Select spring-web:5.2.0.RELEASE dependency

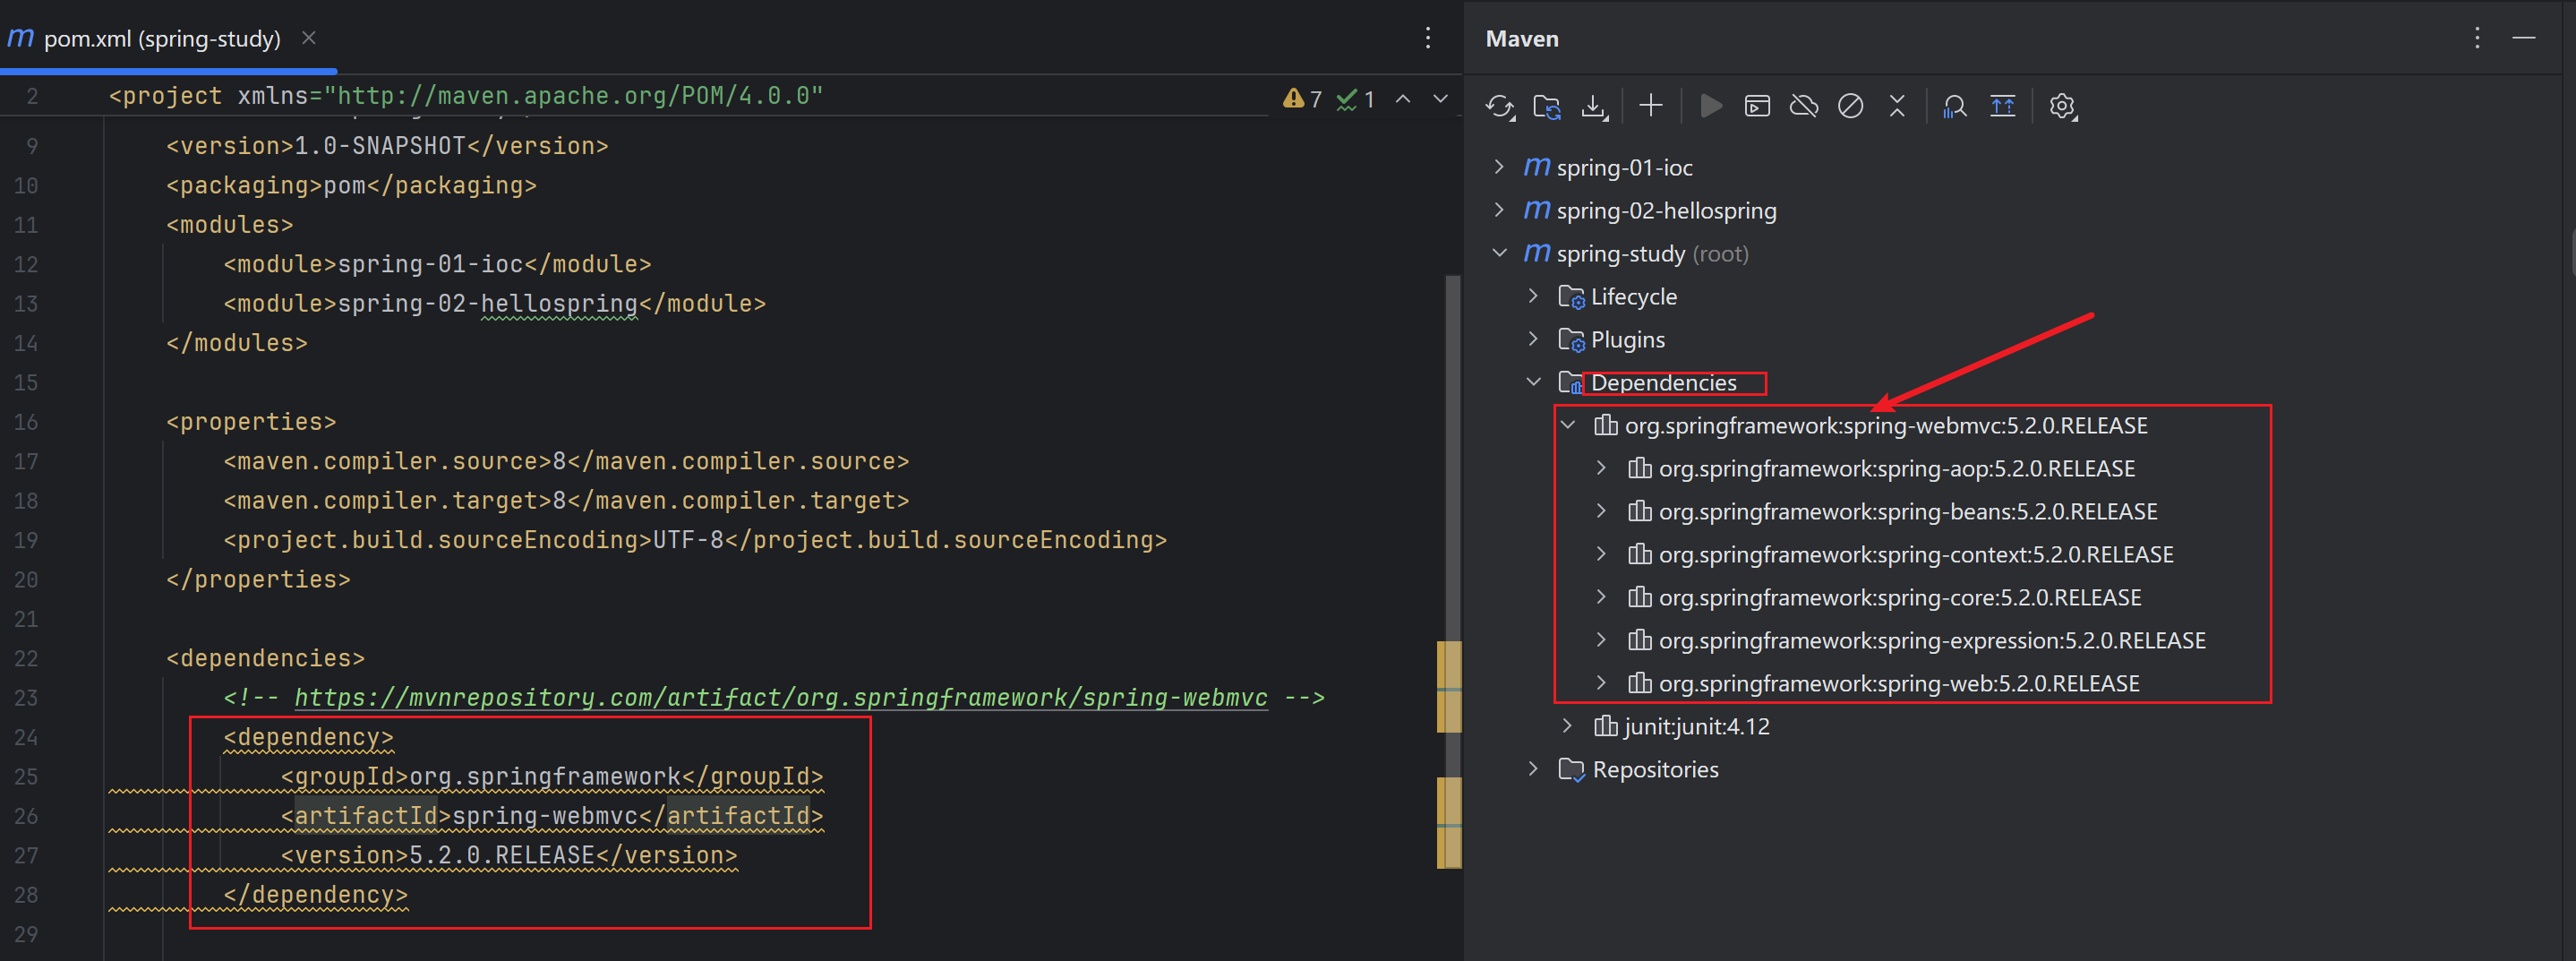point(1898,683)
